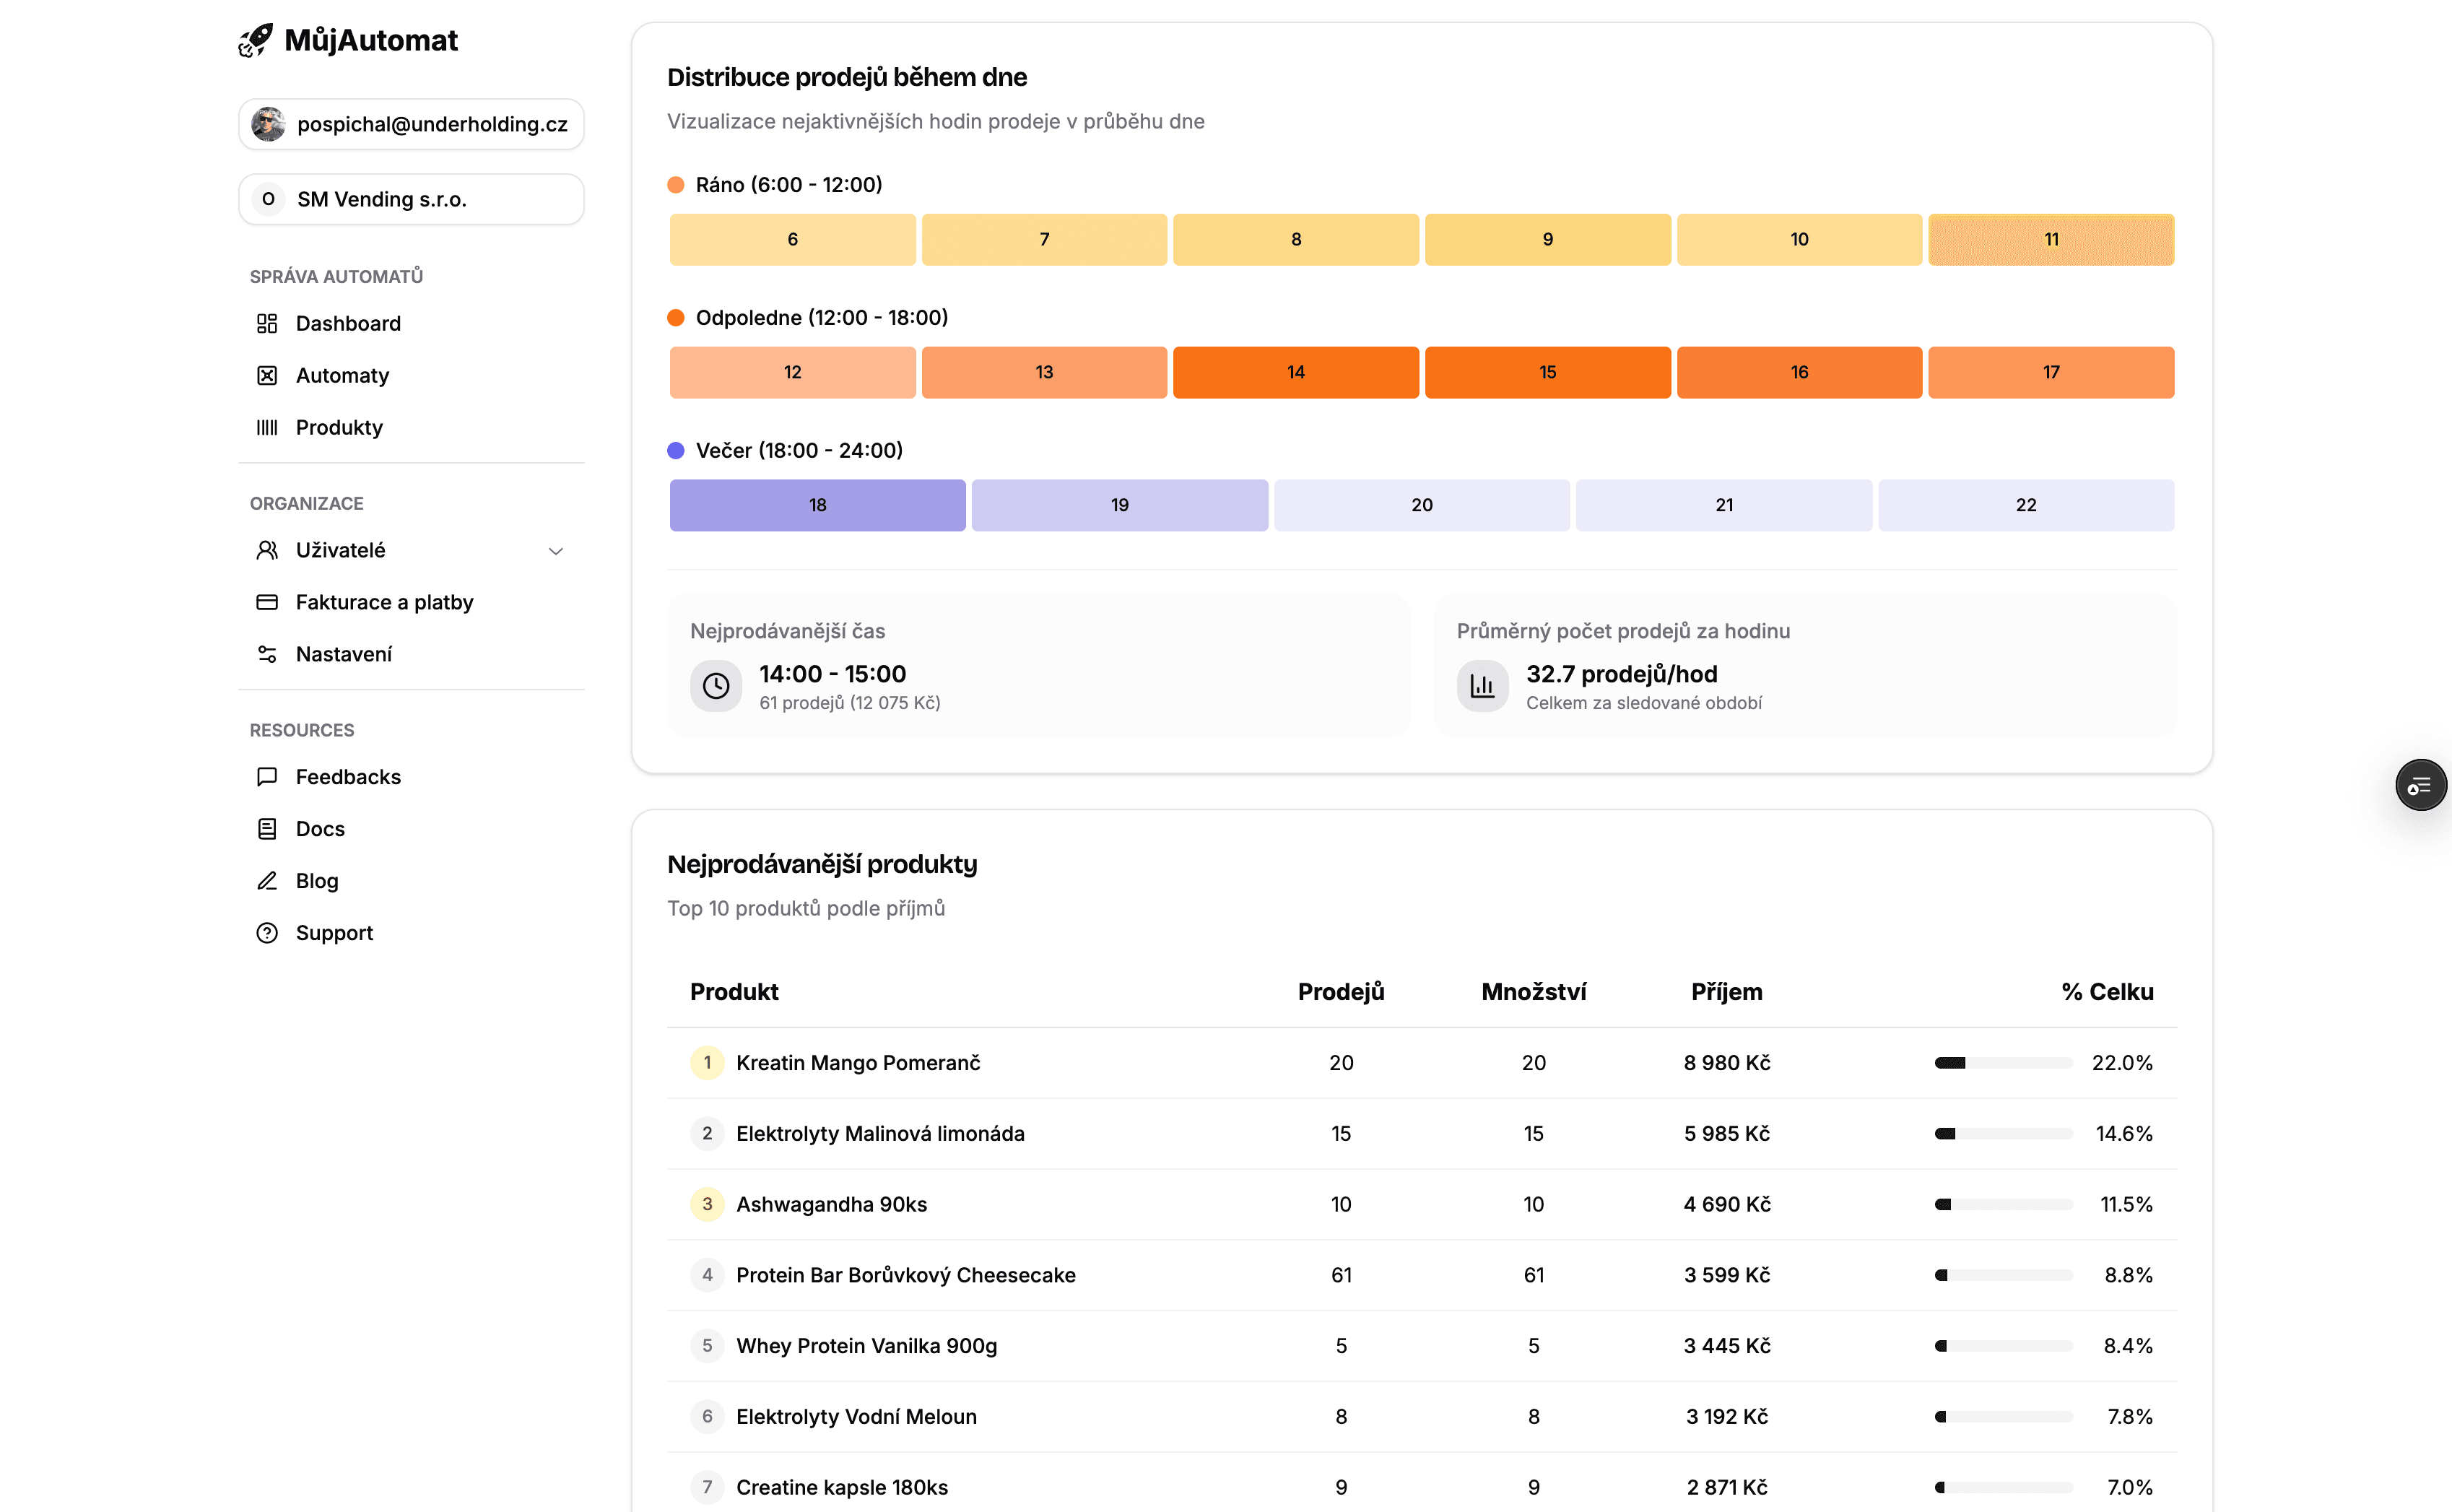Click the Nastavení sliders icon
Screen dimensions: 2452x1512
click(x=267, y=654)
